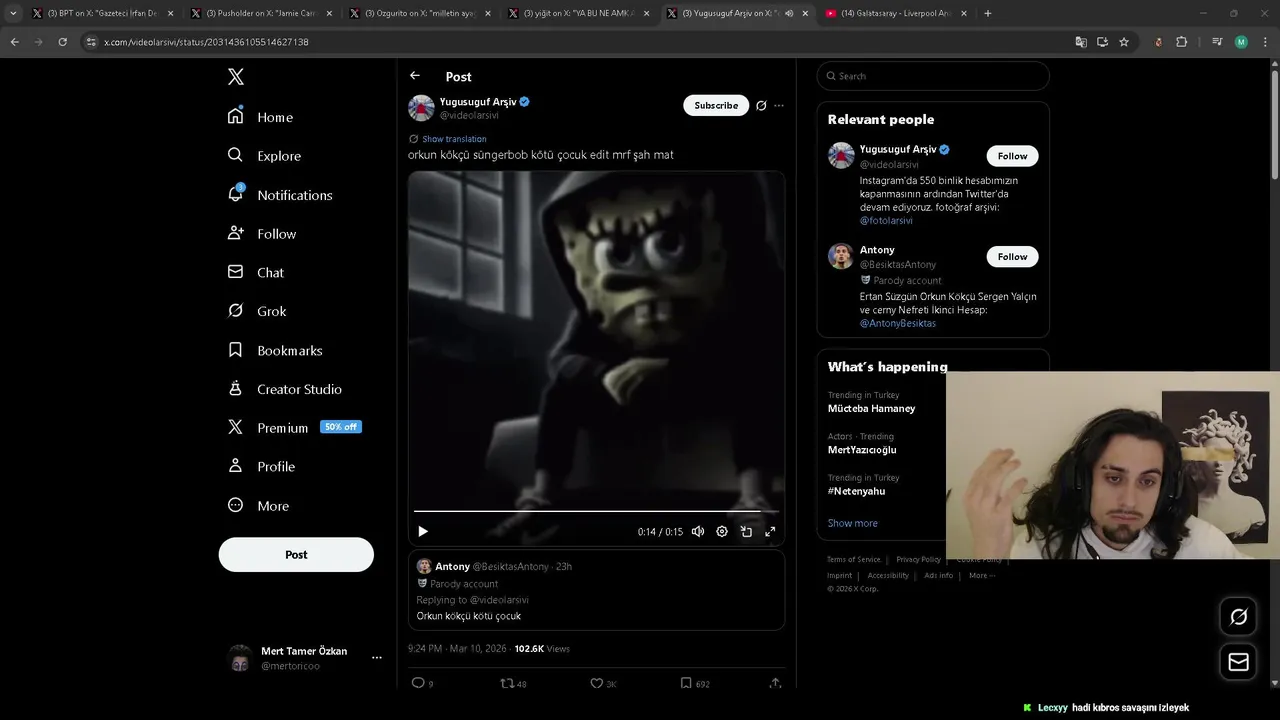Bookmark the post showing 692 saves
1280x720 pixels.
coord(686,683)
